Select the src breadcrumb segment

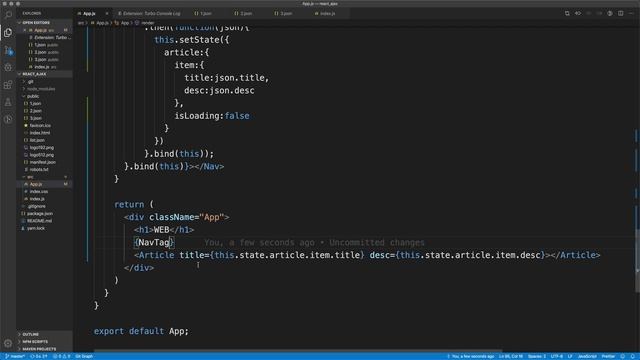click(x=81, y=23)
